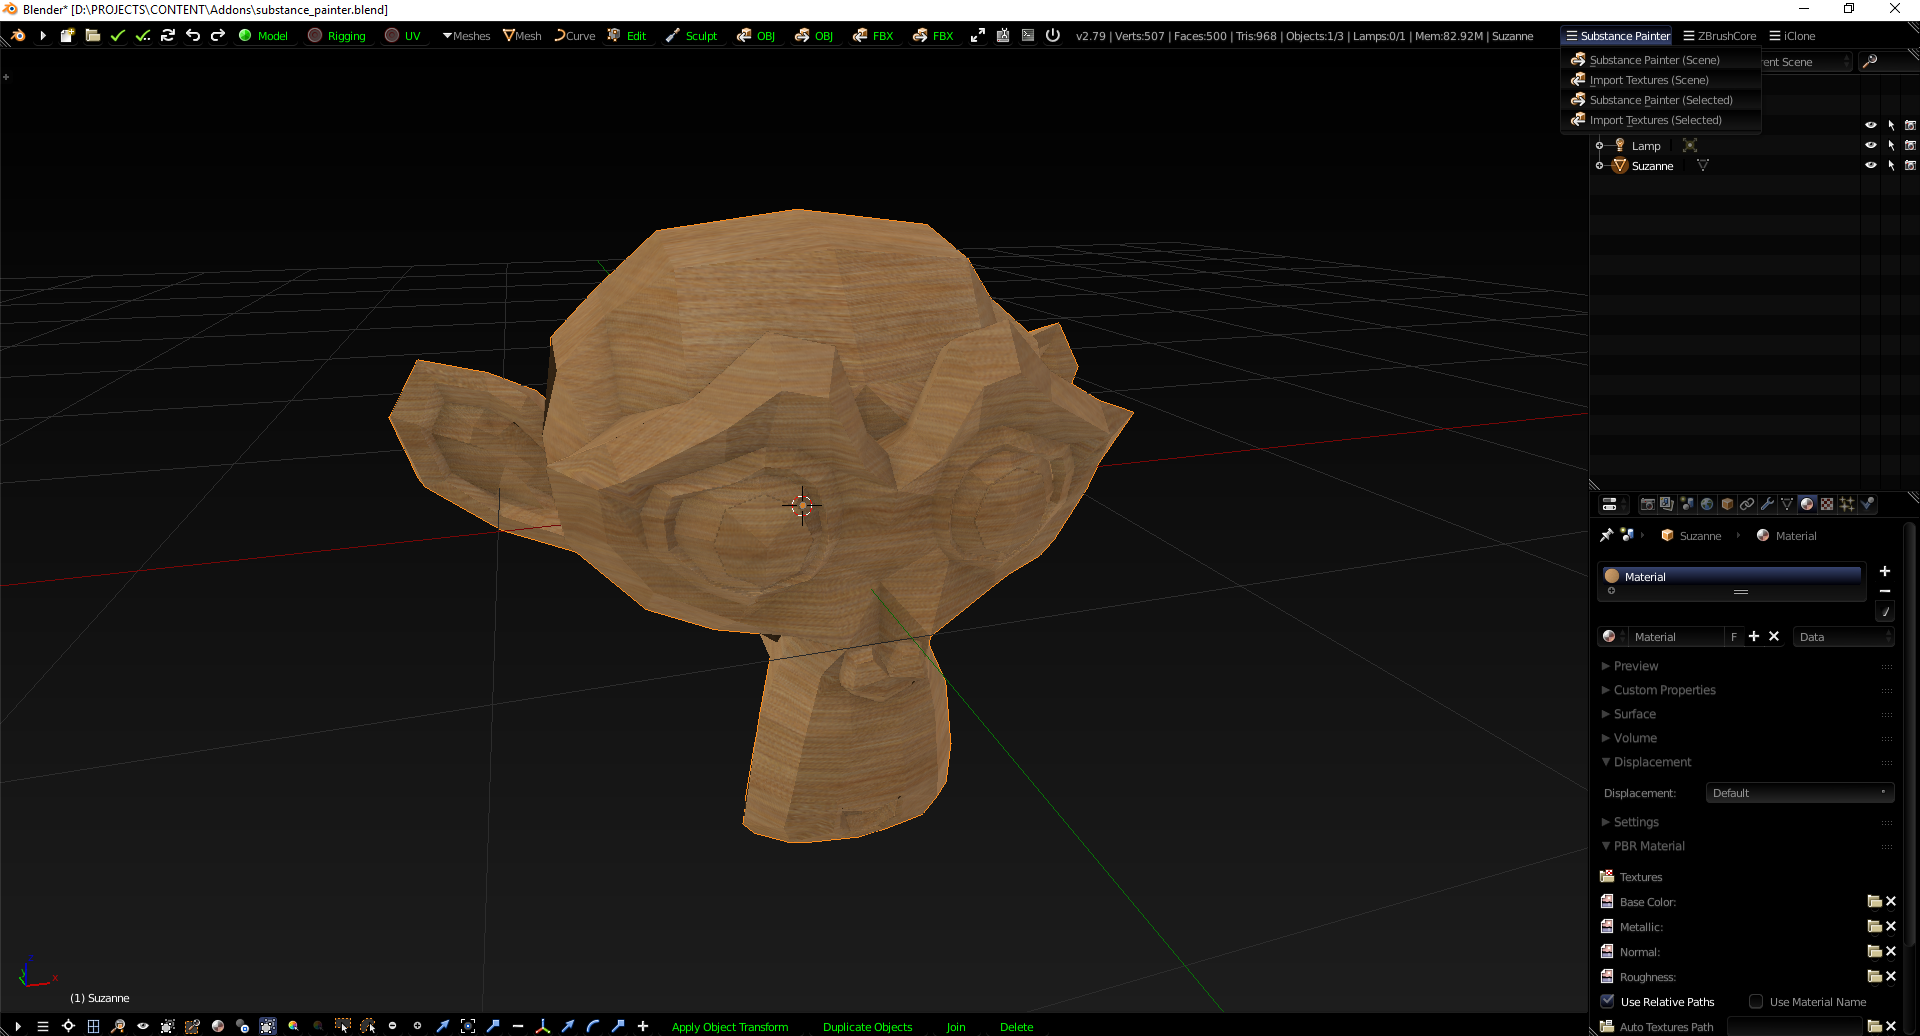
Task: Click the Sculpt mode button
Action: click(692, 35)
